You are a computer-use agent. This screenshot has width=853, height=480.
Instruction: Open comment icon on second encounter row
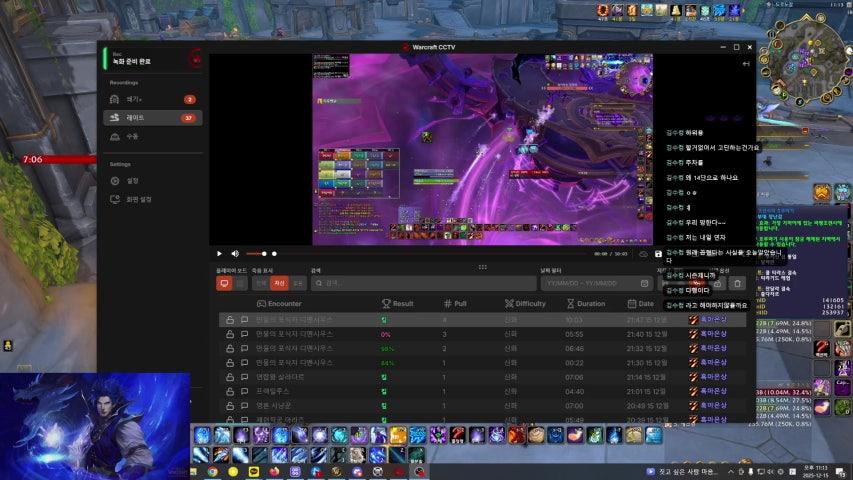244,334
